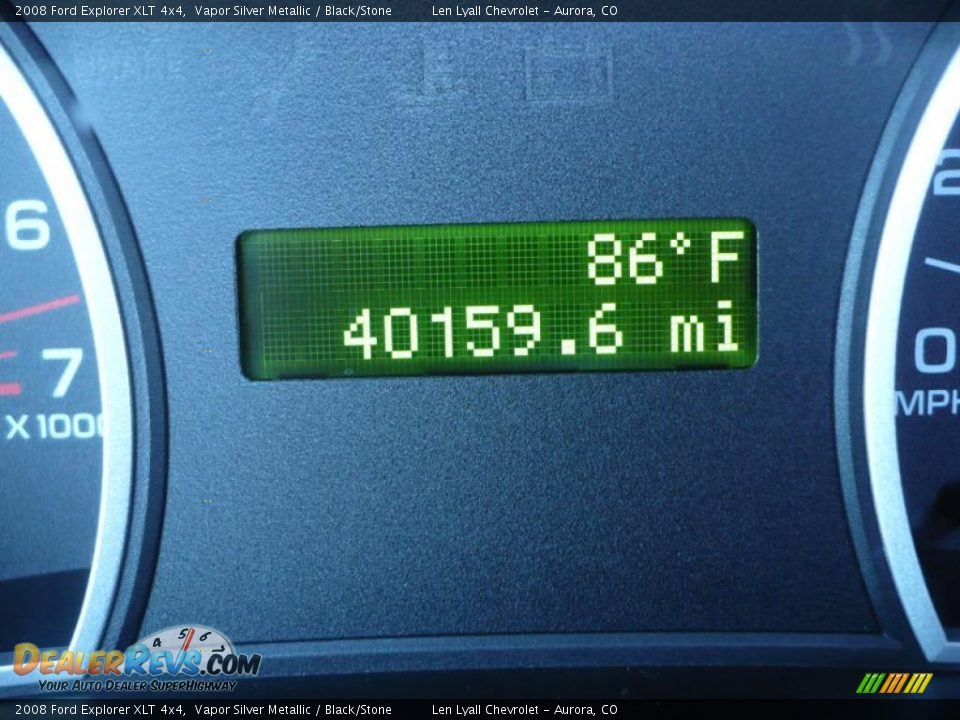960x720 pixels.
Task: Click bottom caption 'Vapor Silver Metallic / Black/Stone'
Action: [293, 710]
